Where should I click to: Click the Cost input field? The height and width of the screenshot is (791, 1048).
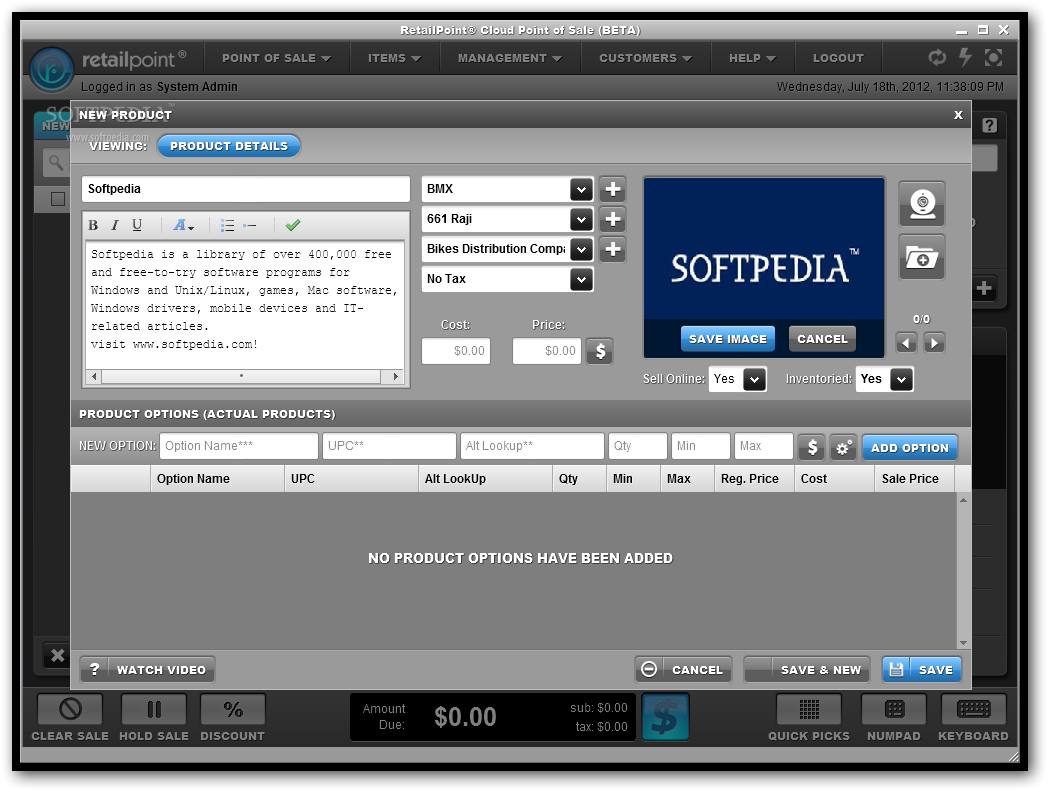click(x=456, y=351)
